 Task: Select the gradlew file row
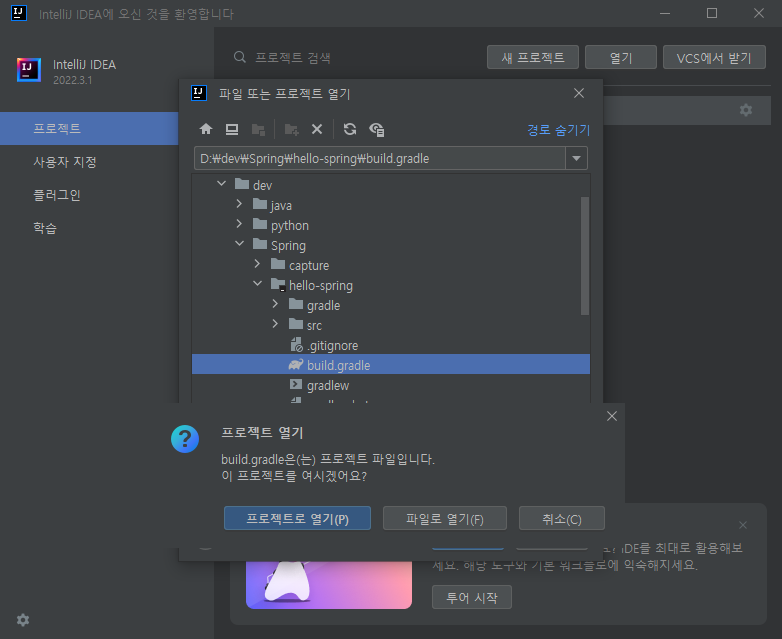pos(391,385)
